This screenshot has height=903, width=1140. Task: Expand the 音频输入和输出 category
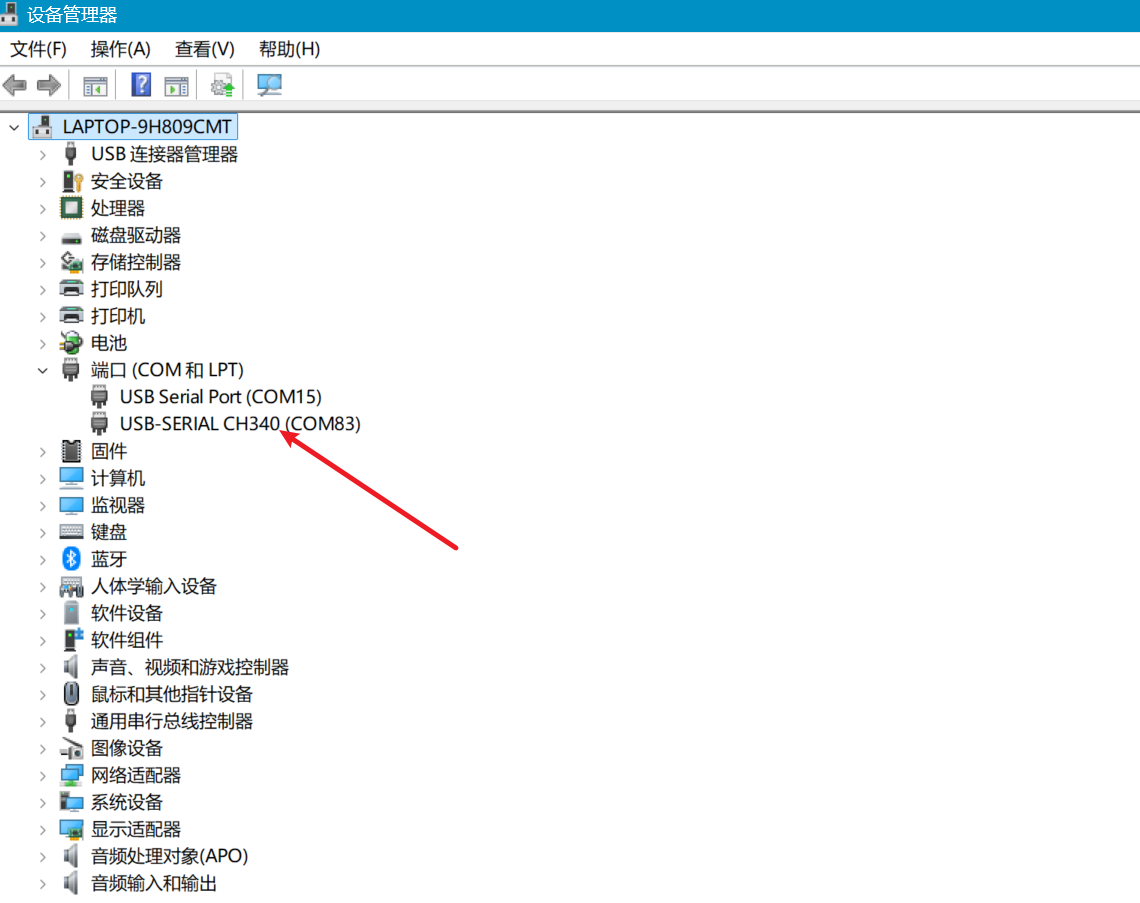43,884
